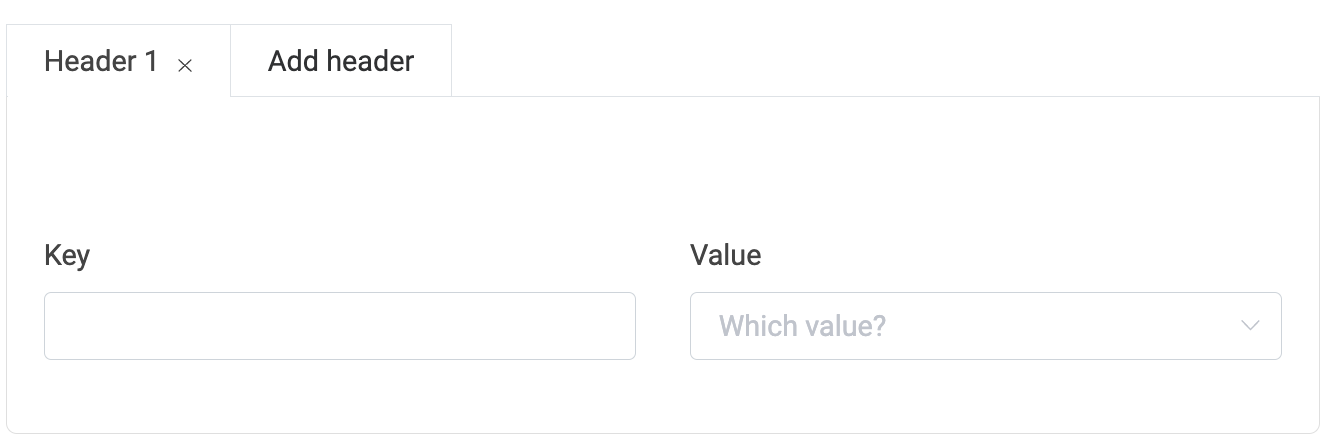The height and width of the screenshot is (440, 1326).
Task: Click into the Key input field
Action: (339, 326)
